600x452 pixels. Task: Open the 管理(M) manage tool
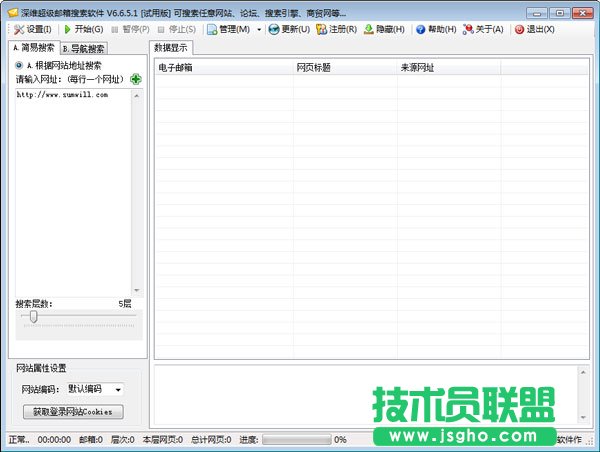(x=229, y=29)
